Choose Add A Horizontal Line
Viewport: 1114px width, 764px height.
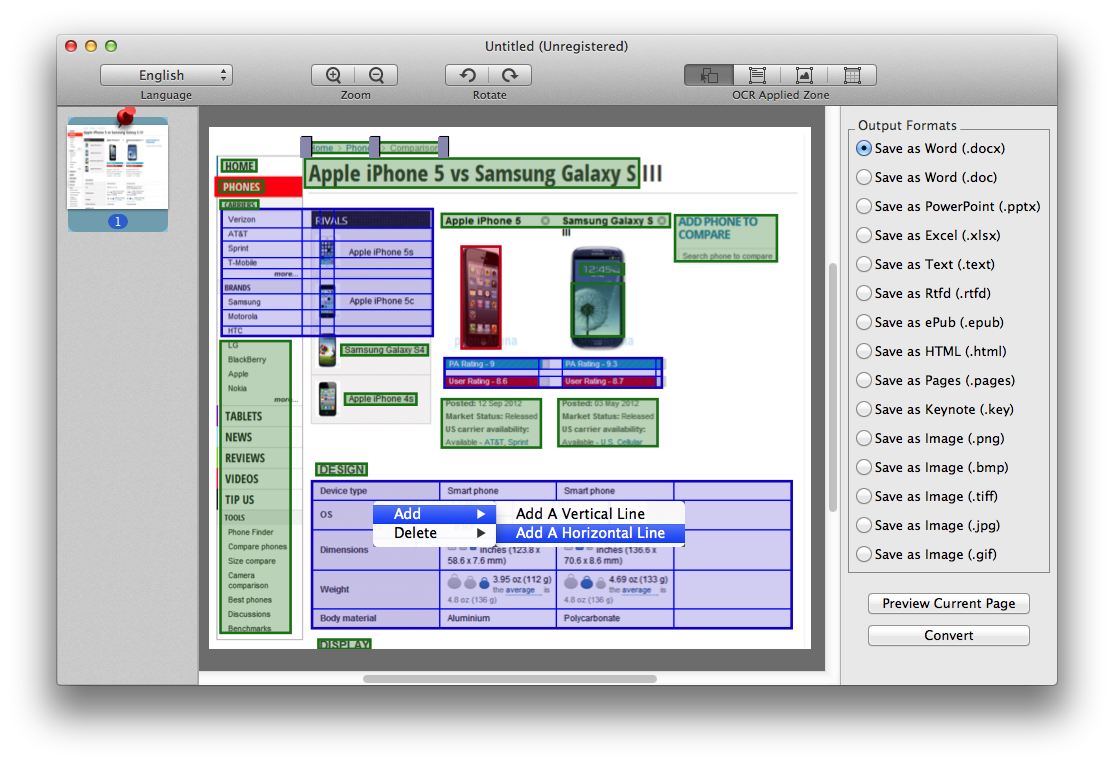point(590,533)
